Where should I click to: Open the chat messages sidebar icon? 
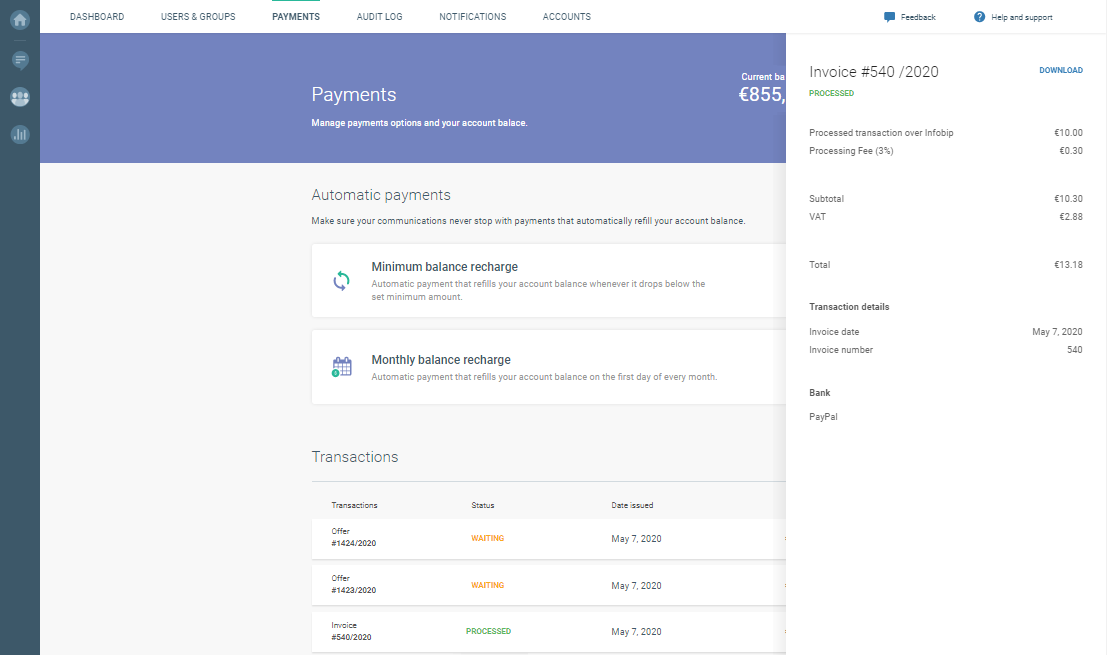pos(19,60)
